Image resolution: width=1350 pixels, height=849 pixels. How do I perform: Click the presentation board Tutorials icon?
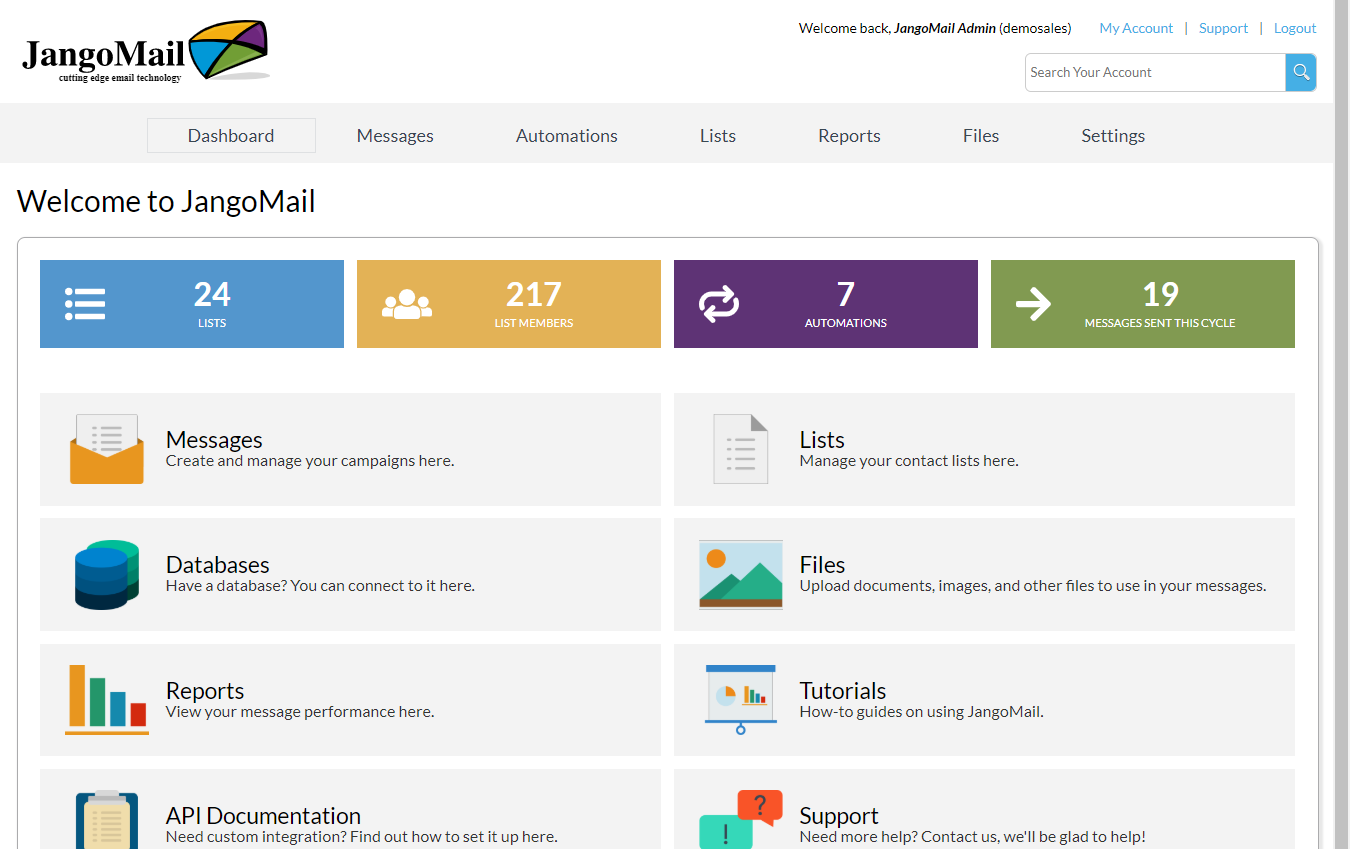(x=741, y=700)
